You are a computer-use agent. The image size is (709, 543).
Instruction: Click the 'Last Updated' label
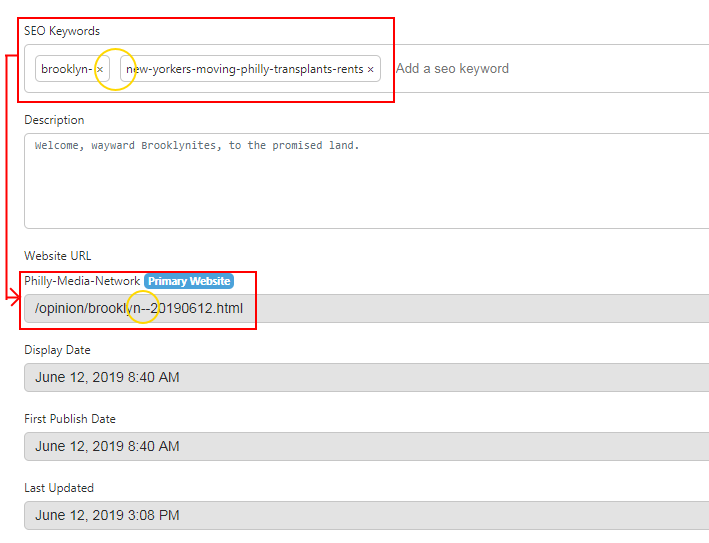(59, 488)
